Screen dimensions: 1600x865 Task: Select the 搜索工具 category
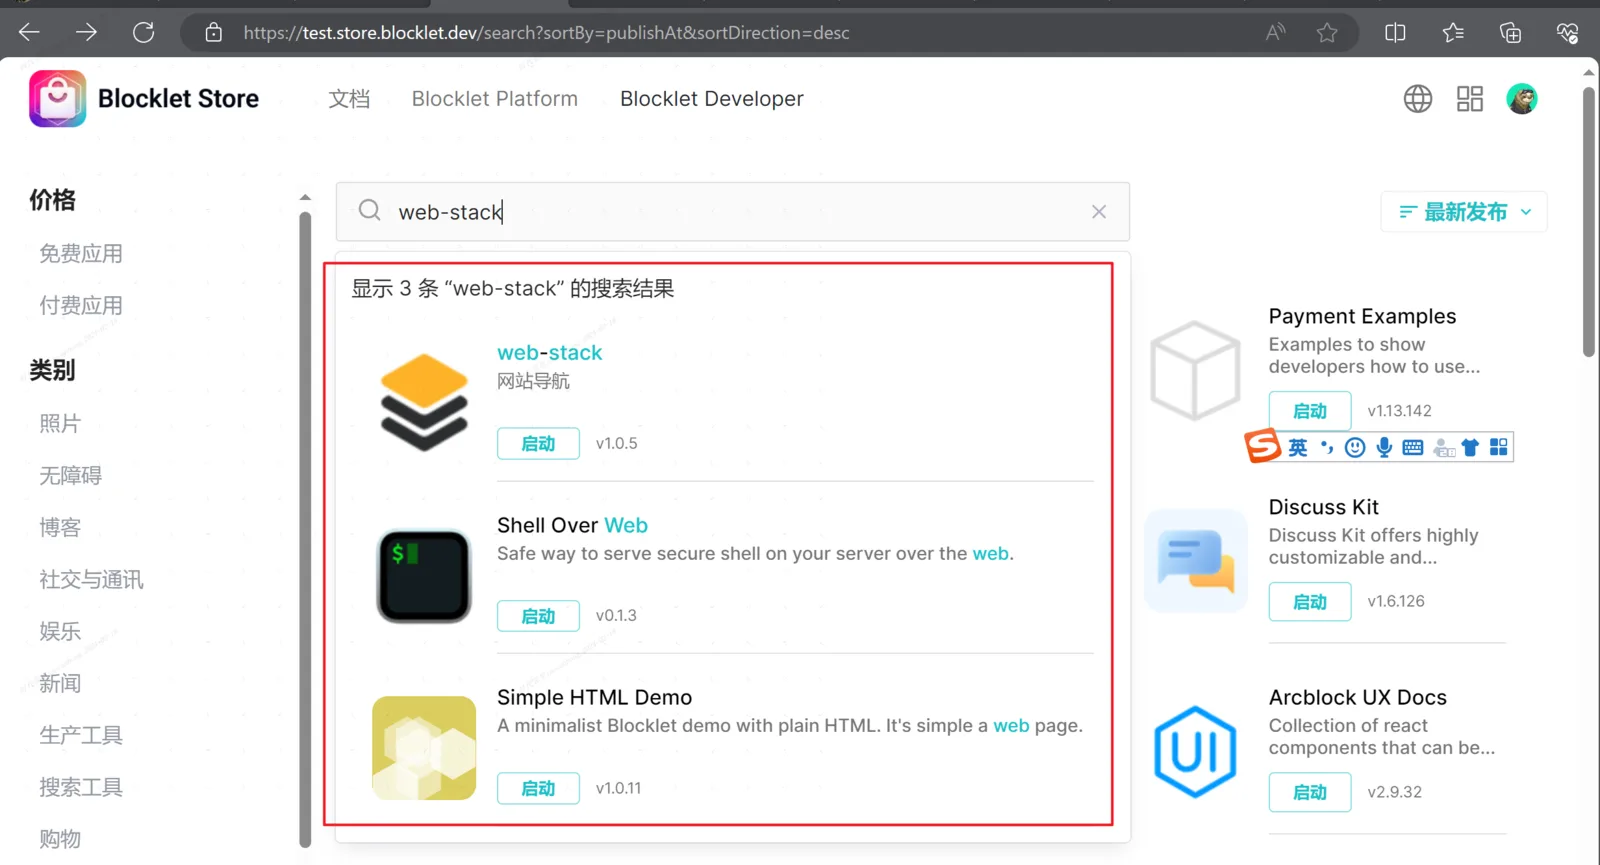click(x=81, y=788)
